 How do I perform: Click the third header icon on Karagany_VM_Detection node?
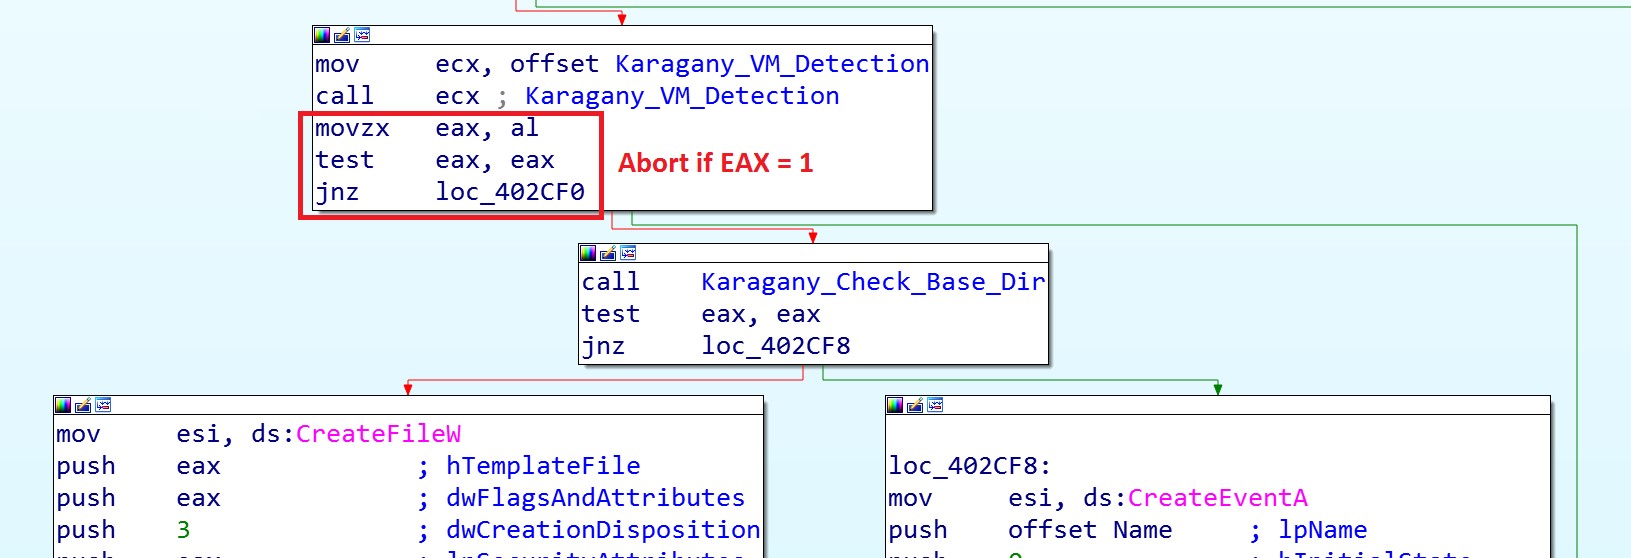point(362,35)
